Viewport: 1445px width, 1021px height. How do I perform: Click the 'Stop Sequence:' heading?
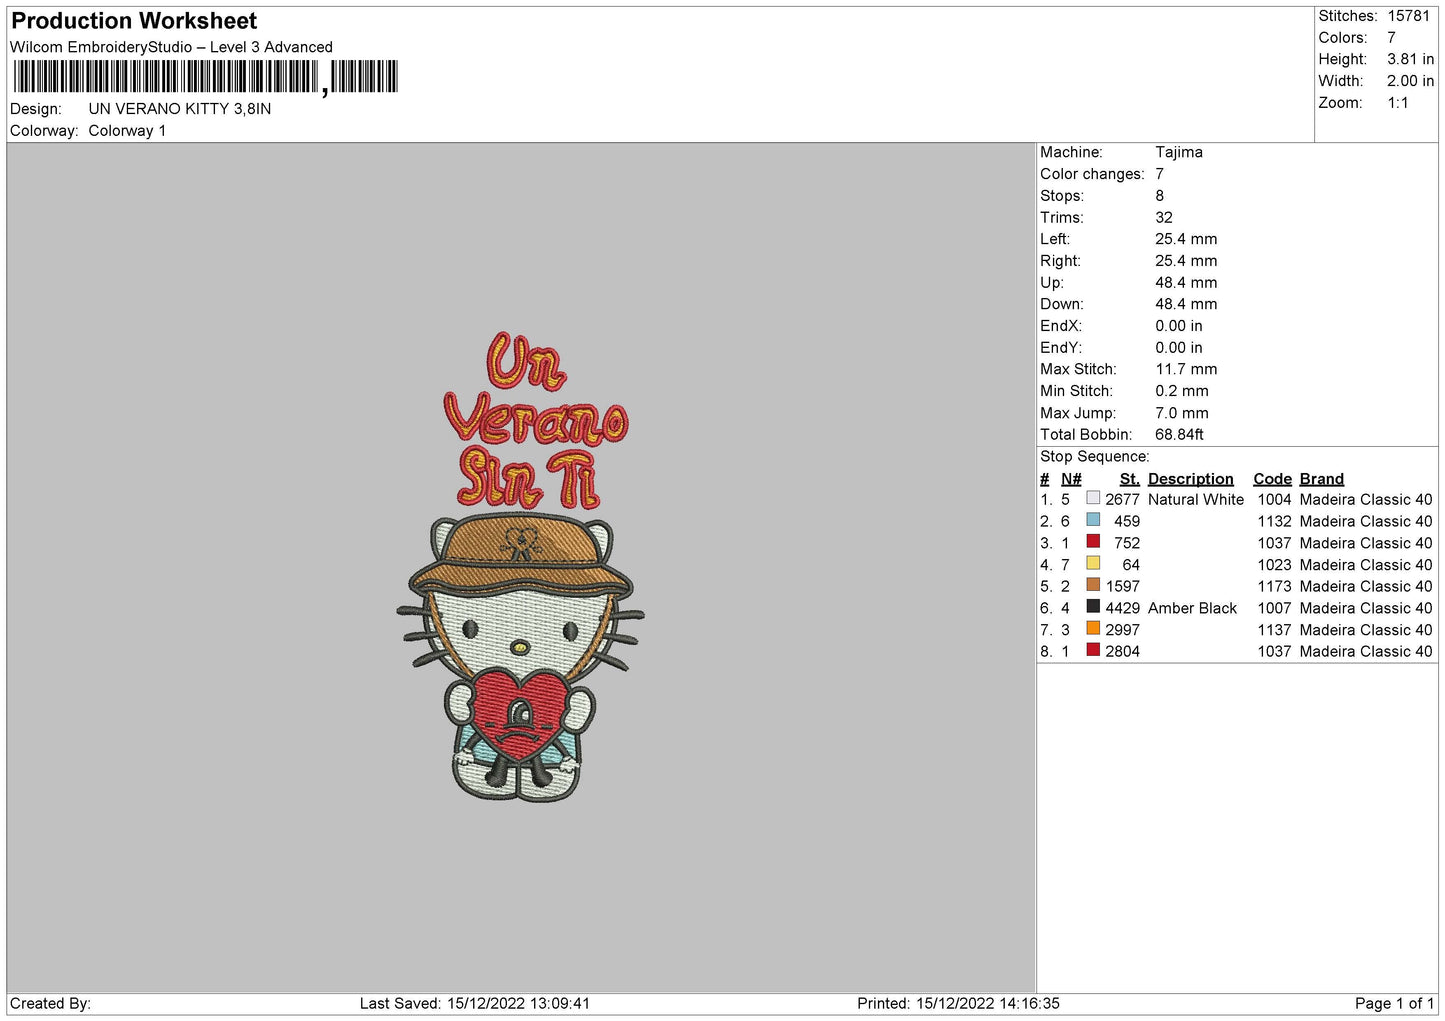[1095, 457]
